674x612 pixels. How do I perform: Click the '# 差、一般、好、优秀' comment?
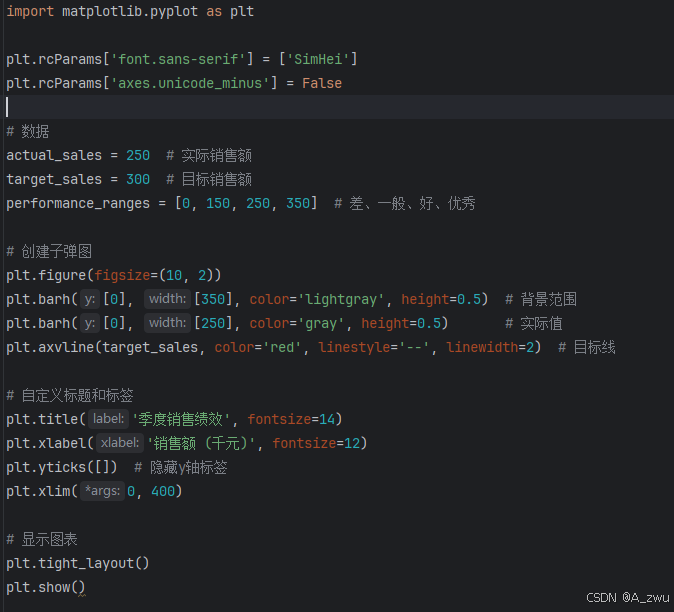coord(405,203)
